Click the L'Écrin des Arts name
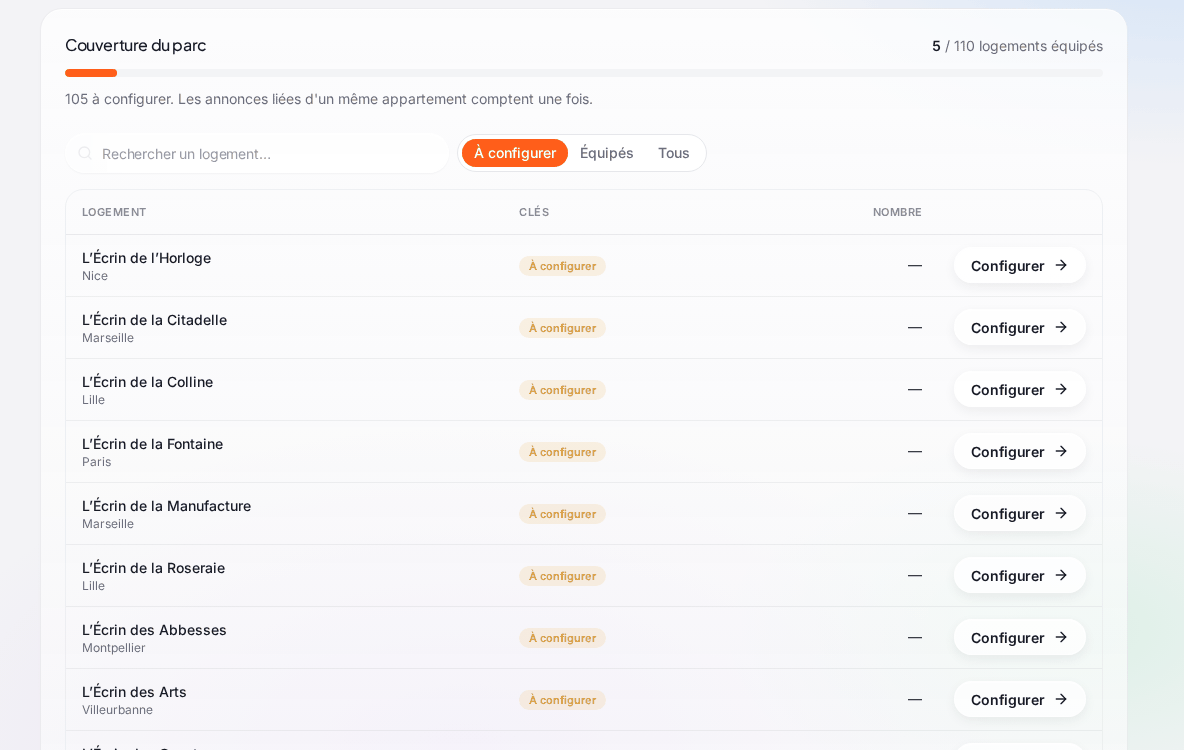Viewport: 1184px width, 750px height. [x=134, y=691]
